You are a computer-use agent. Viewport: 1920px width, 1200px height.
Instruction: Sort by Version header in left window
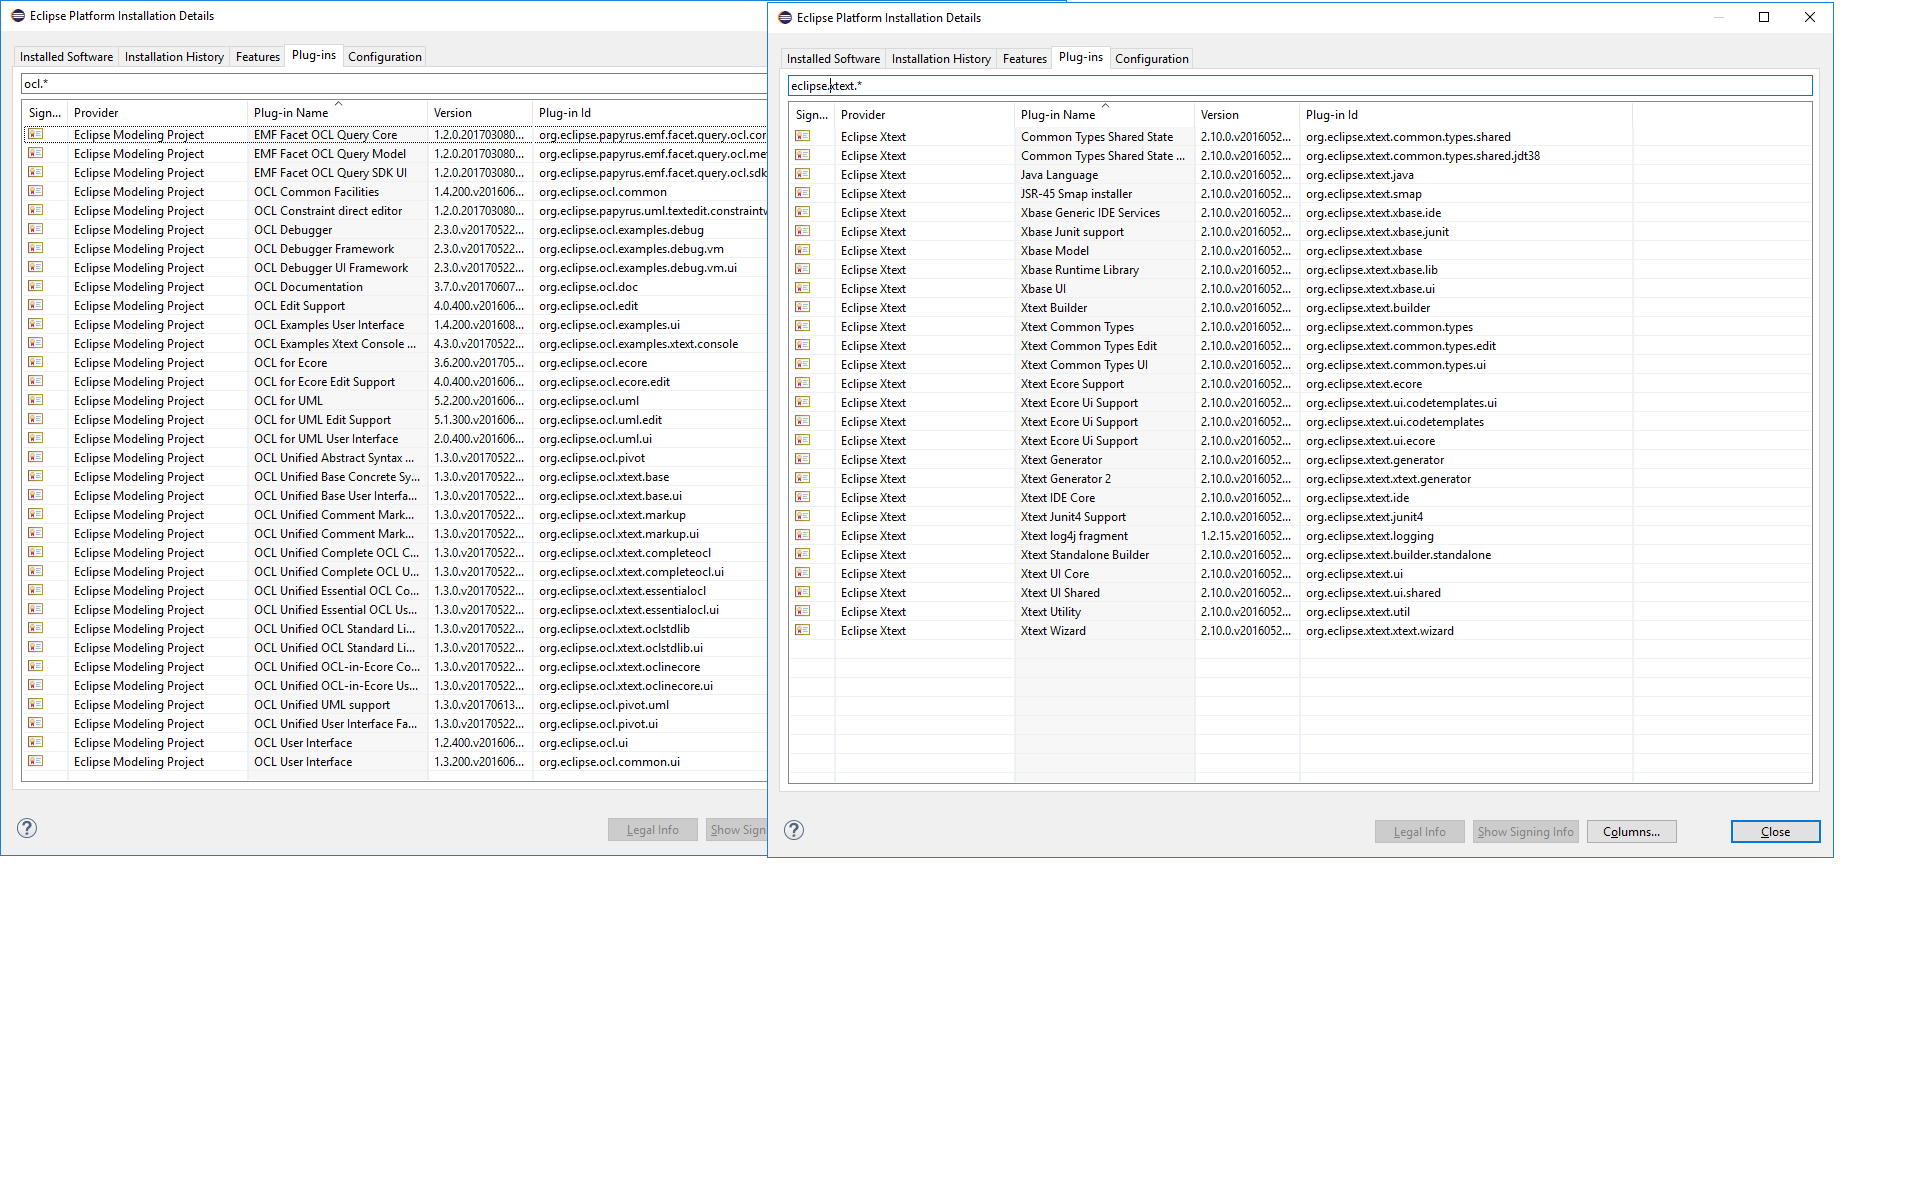click(x=480, y=113)
